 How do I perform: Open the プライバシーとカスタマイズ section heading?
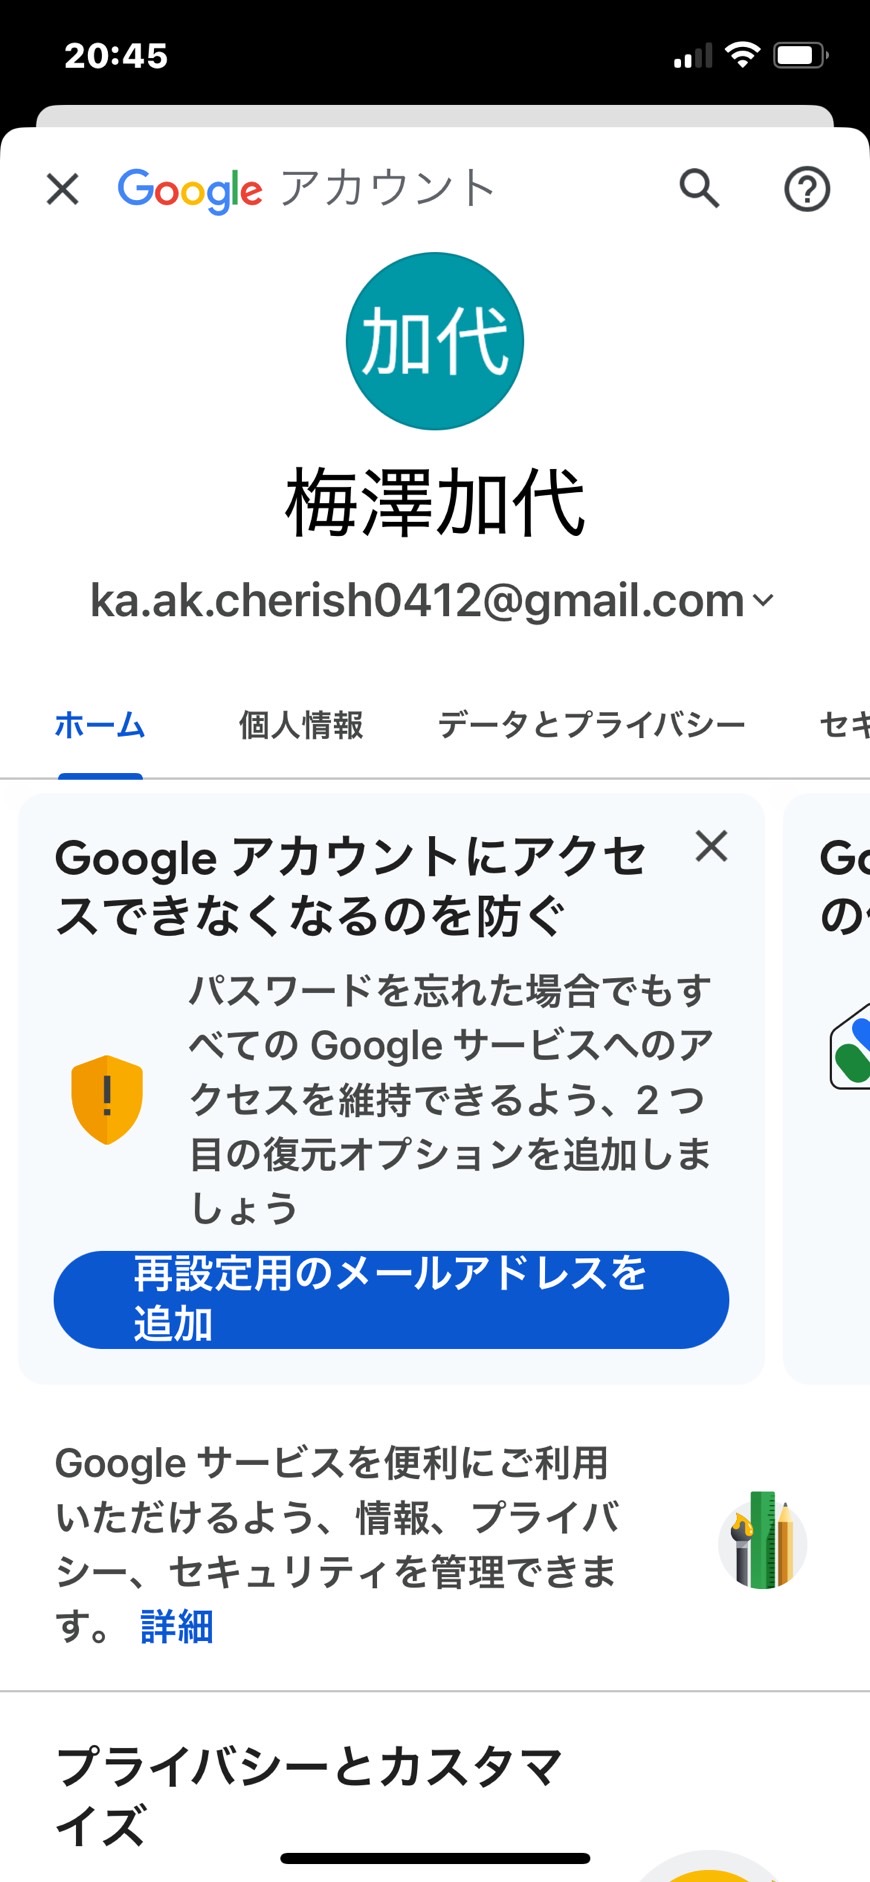click(309, 1796)
